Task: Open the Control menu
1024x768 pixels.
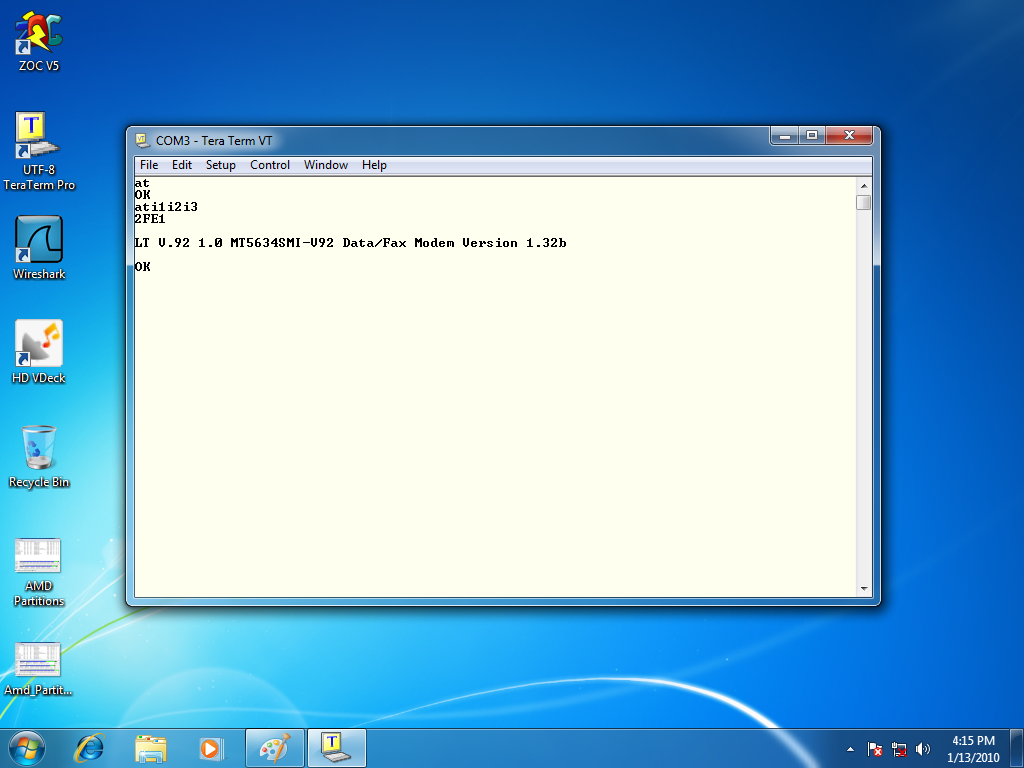Action: [270, 165]
